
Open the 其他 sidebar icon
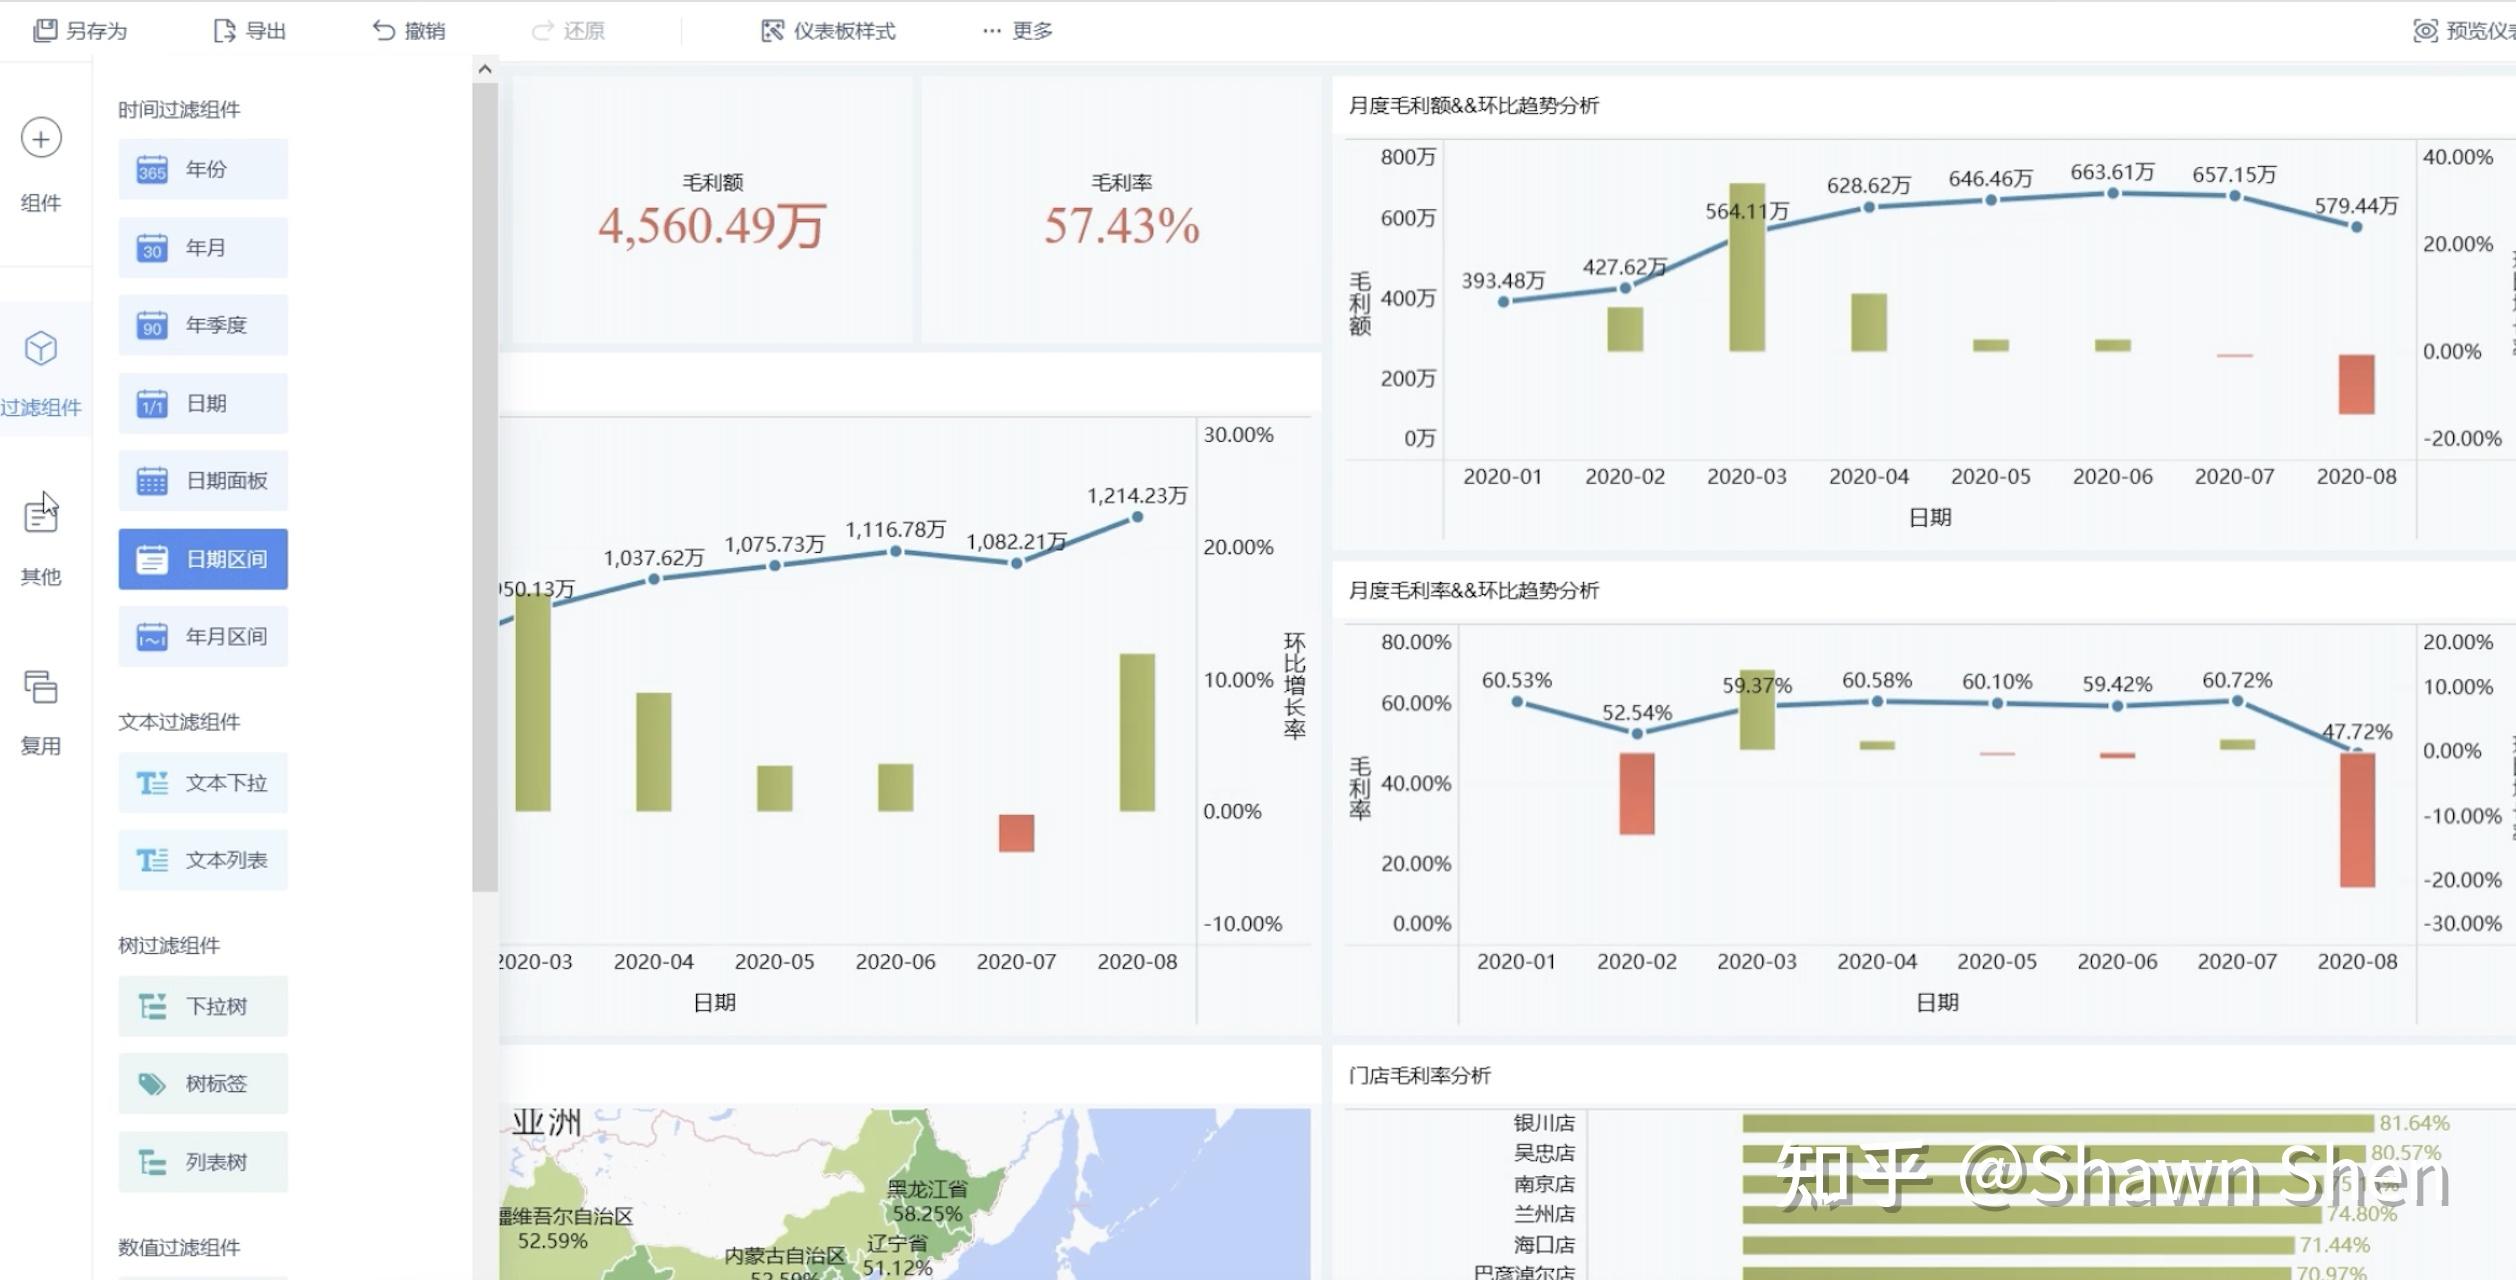coord(41,516)
